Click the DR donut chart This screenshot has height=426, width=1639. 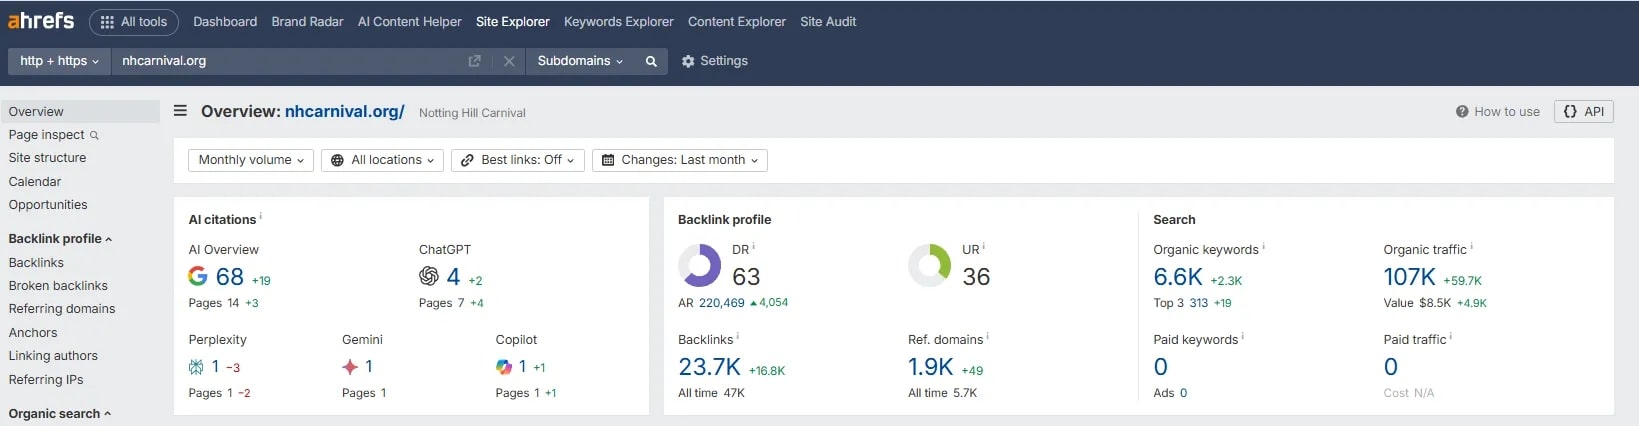[x=699, y=266]
